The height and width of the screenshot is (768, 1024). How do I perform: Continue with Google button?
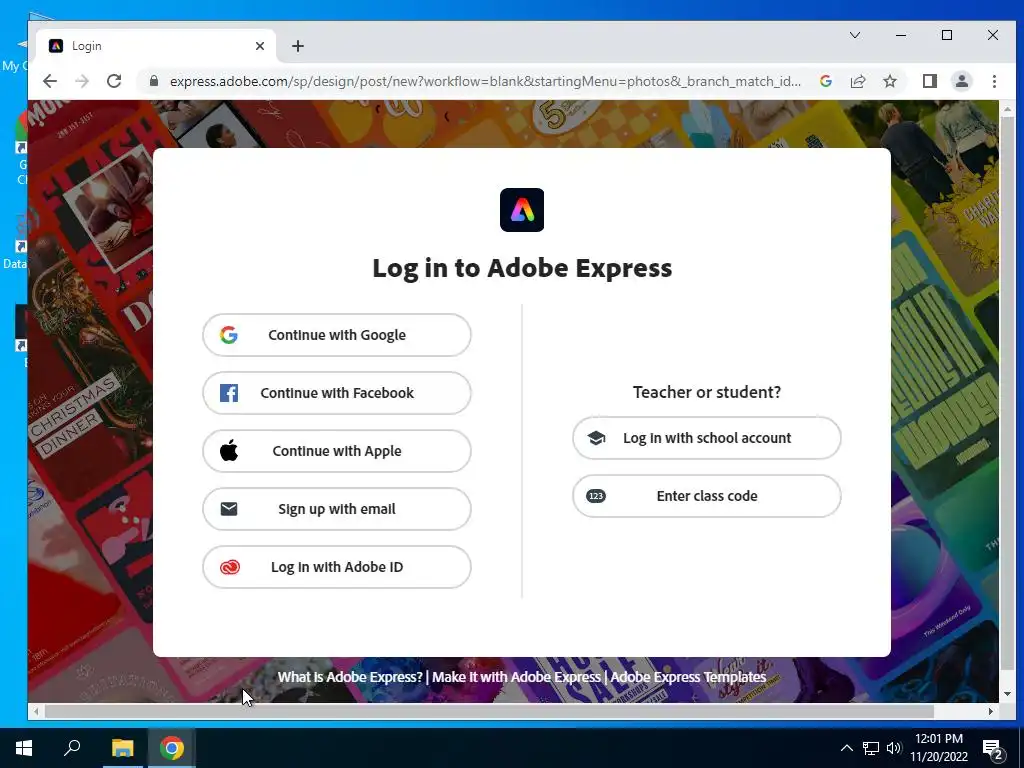point(337,335)
